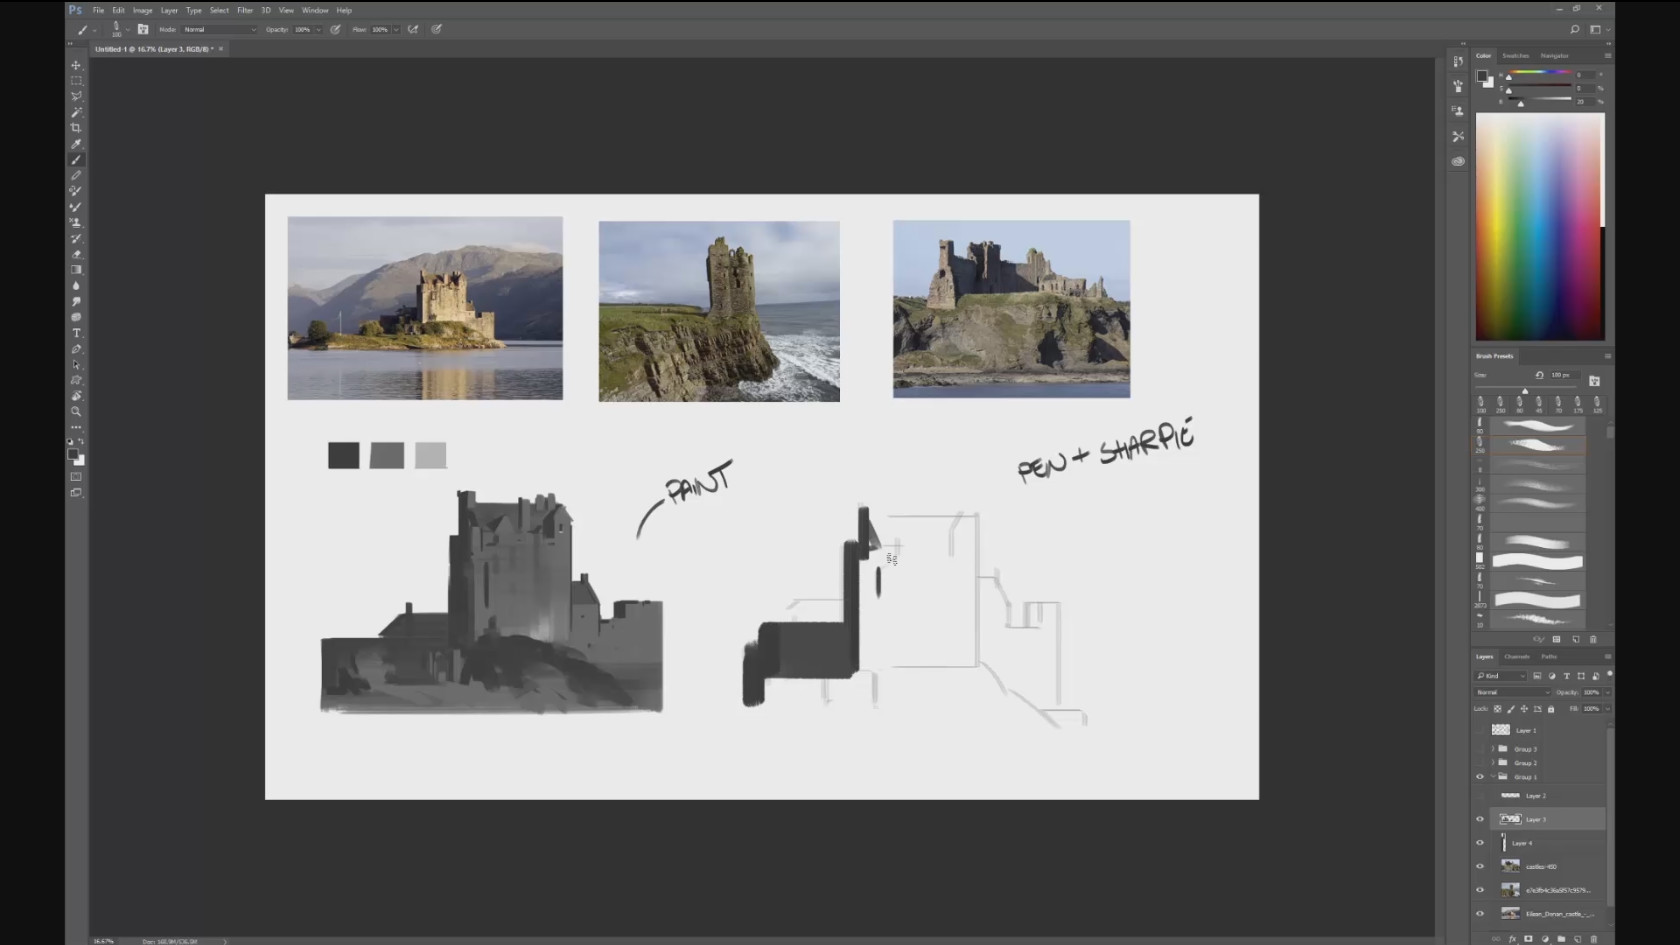The width and height of the screenshot is (1680, 945).
Task: Open the File menu
Action: (x=98, y=10)
